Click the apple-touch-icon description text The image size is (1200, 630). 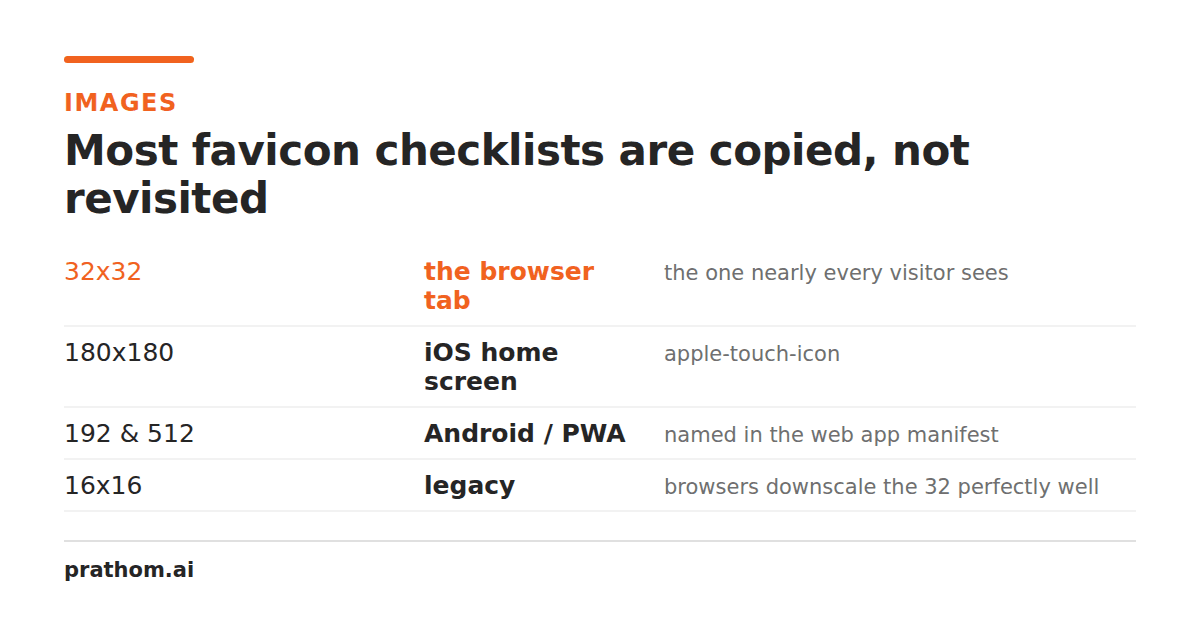(x=752, y=354)
